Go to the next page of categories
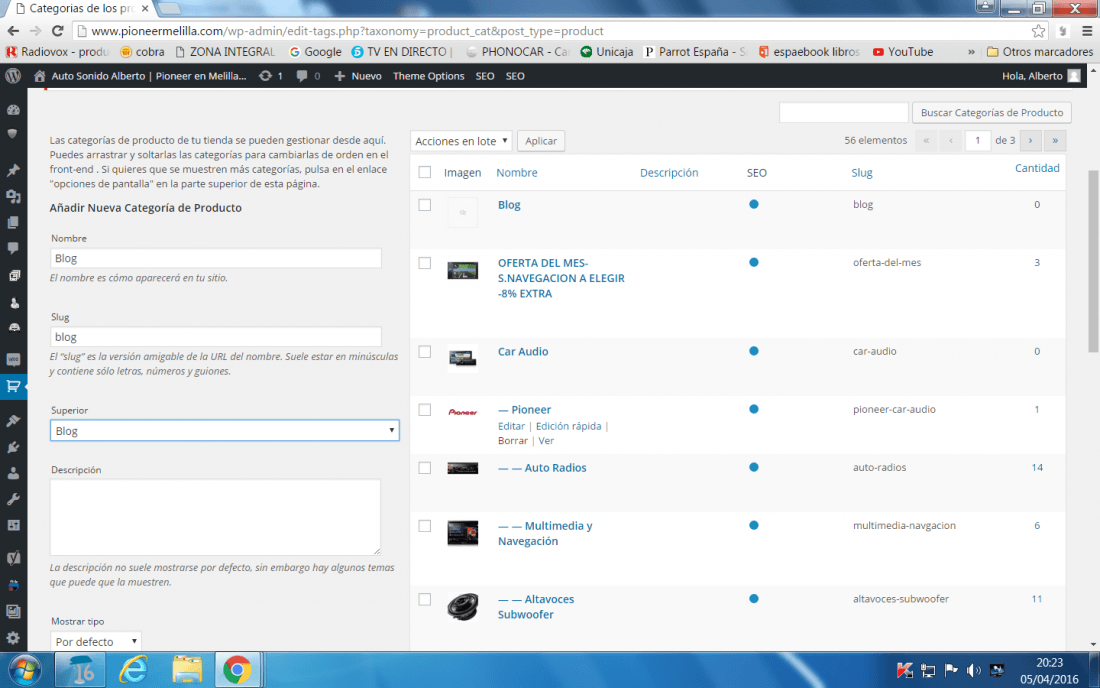This screenshot has height=688, width=1100. pyautogui.click(x=1031, y=140)
